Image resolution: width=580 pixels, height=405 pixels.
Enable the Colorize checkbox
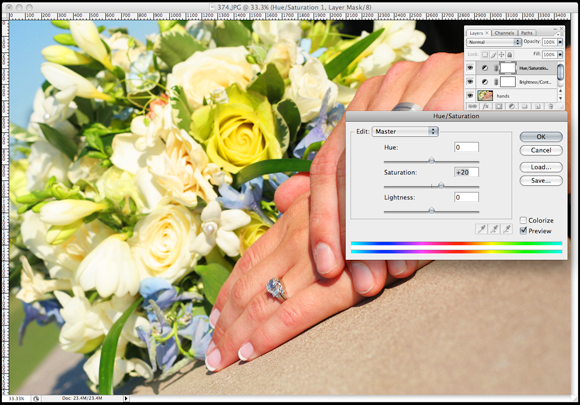pyautogui.click(x=523, y=220)
